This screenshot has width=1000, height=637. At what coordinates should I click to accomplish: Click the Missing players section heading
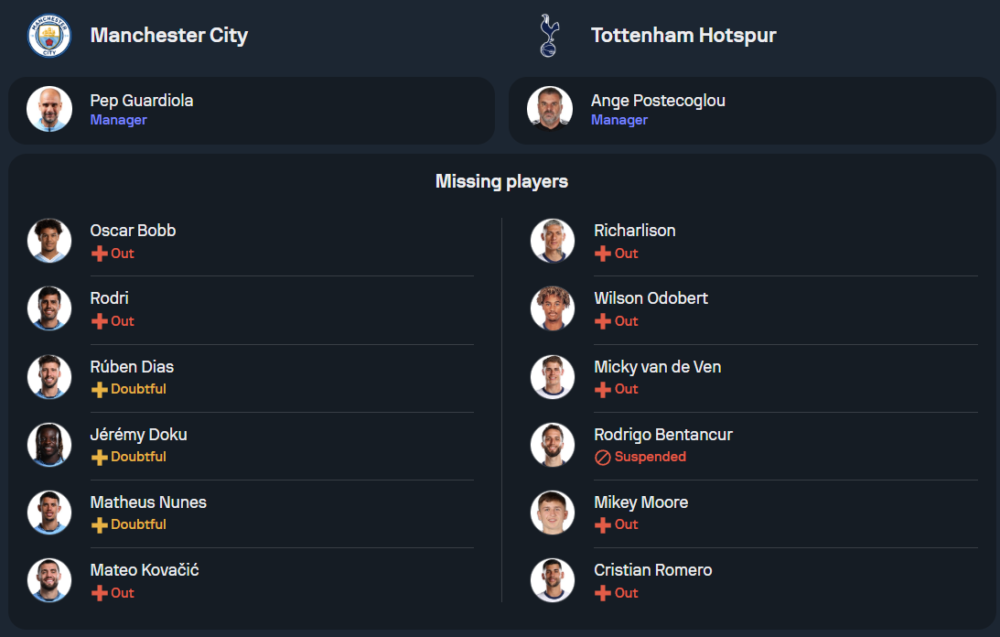tap(501, 182)
